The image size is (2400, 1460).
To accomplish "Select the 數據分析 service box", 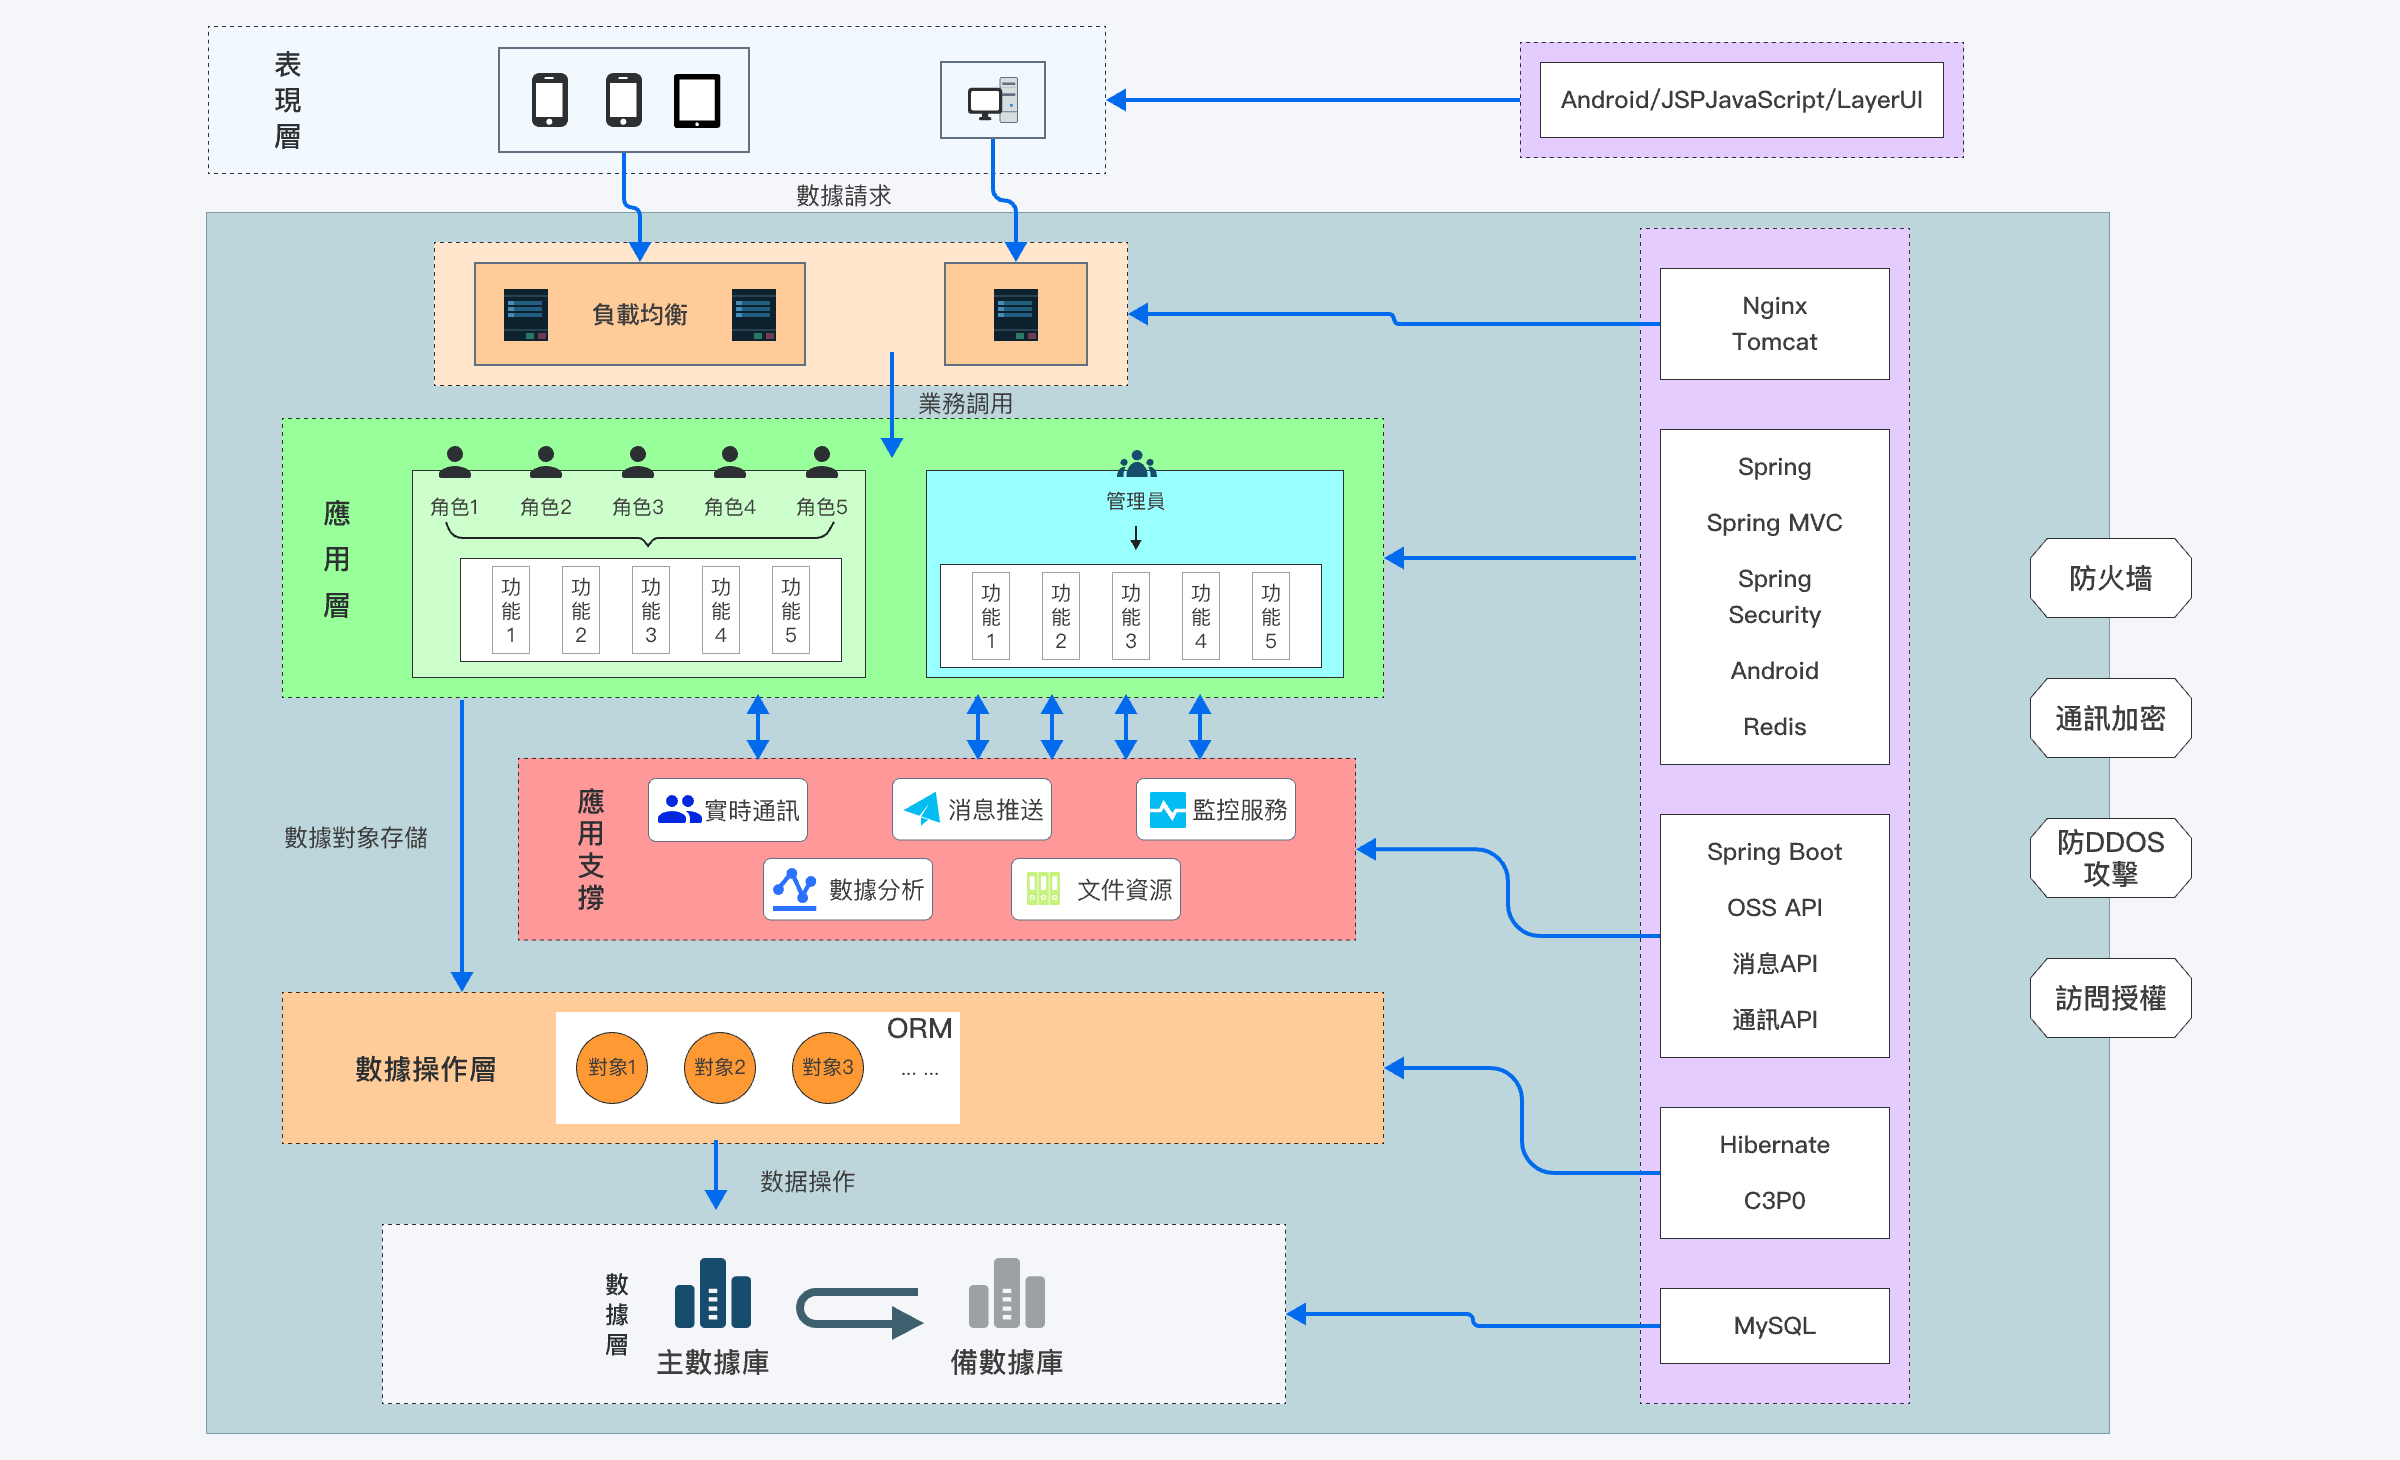I will 848,889.
